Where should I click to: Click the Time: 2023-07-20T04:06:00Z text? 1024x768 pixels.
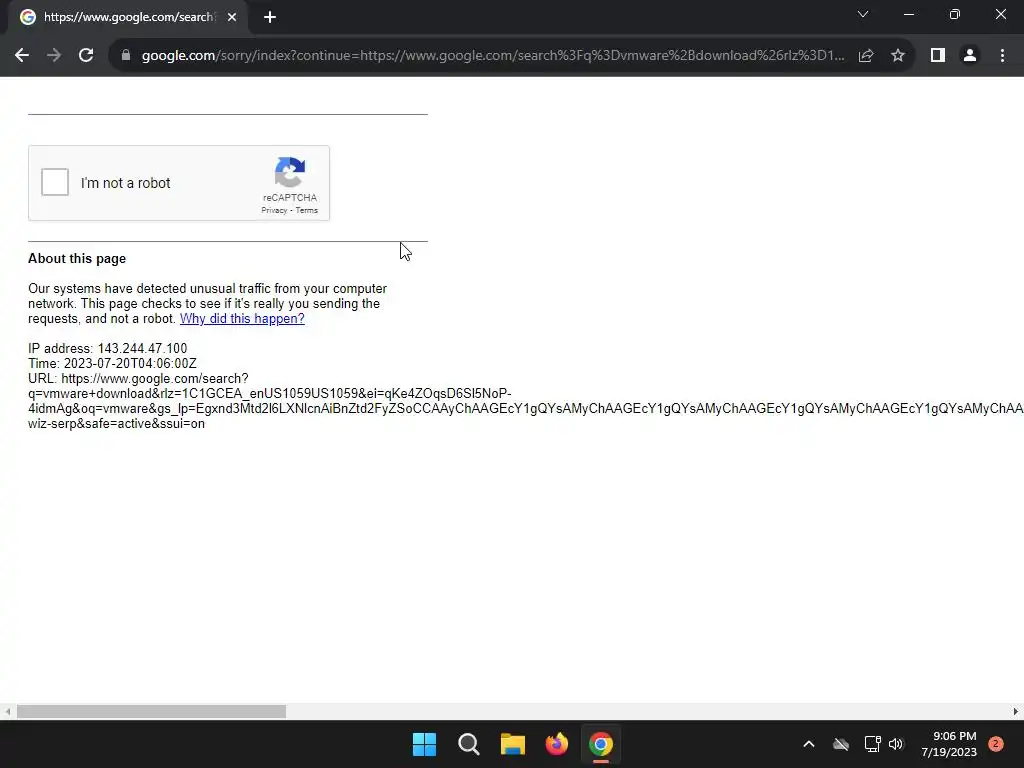(x=112, y=364)
